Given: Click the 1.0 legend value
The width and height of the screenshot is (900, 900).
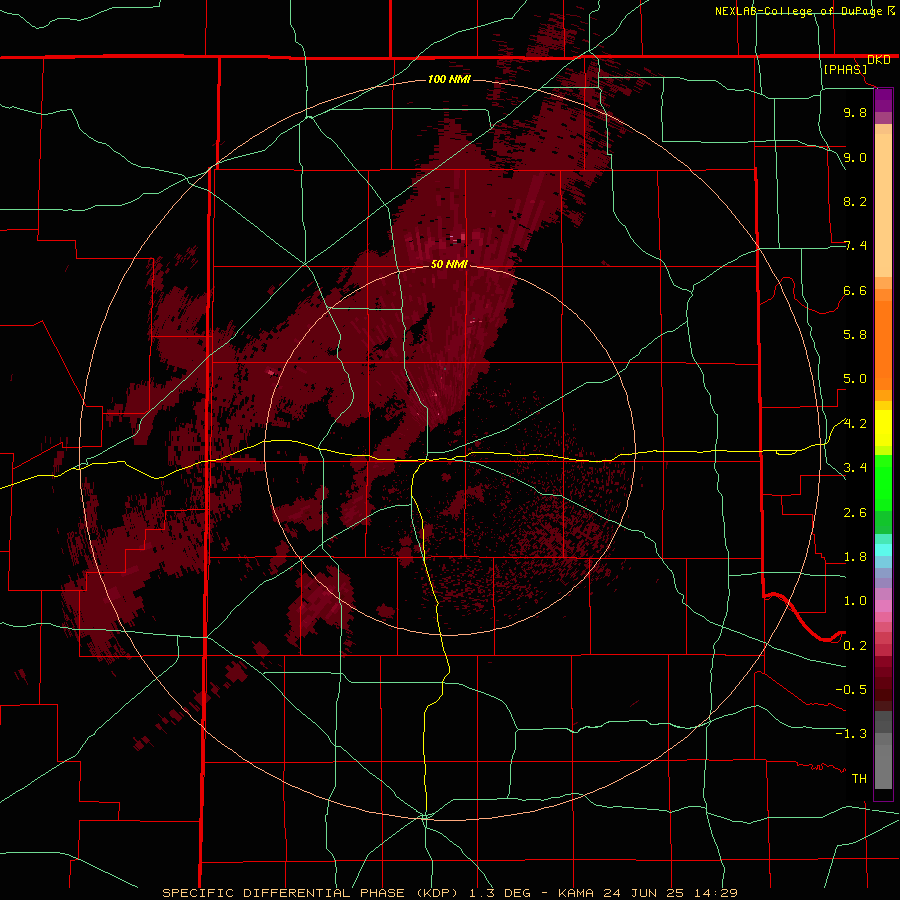Looking at the screenshot, I should (855, 601).
